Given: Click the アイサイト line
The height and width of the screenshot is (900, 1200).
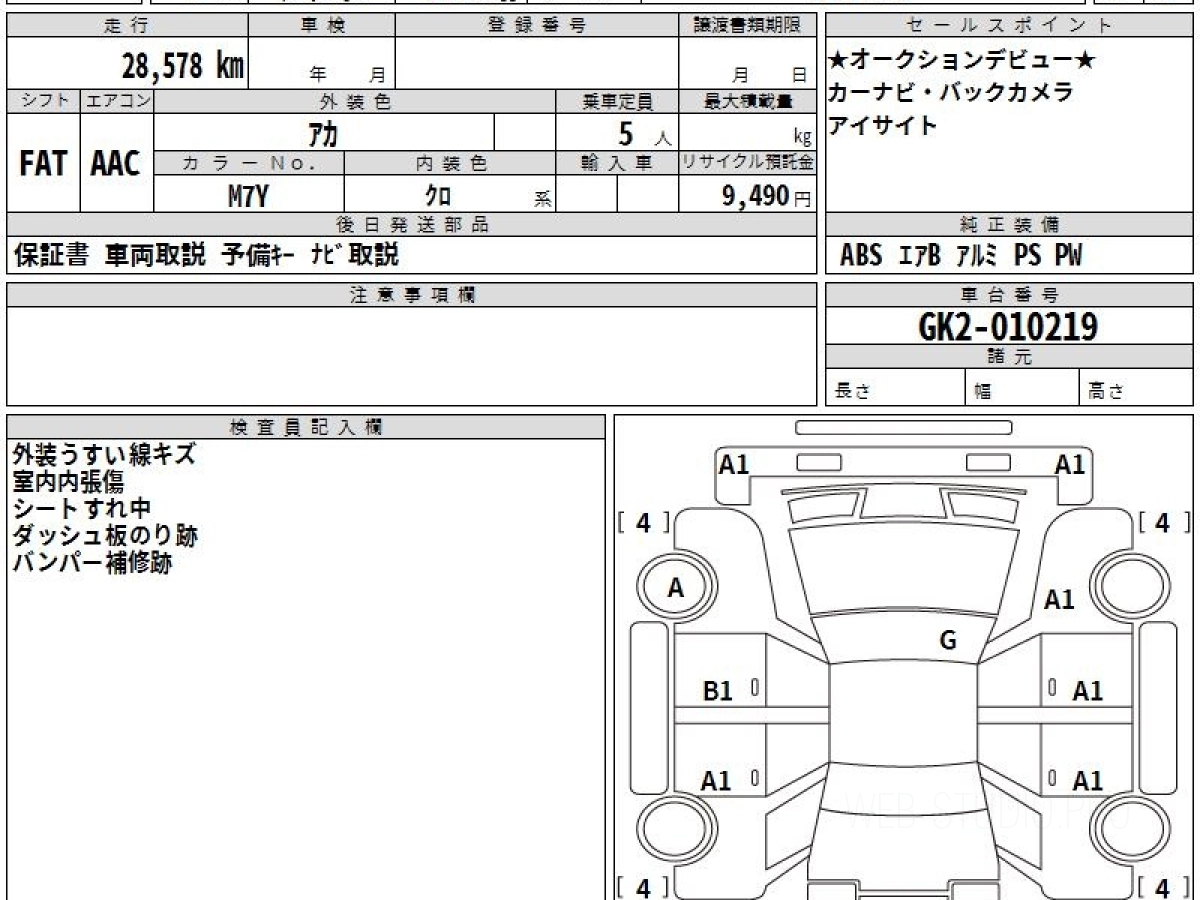Looking at the screenshot, I should pyautogui.click(x=883, y=125).
